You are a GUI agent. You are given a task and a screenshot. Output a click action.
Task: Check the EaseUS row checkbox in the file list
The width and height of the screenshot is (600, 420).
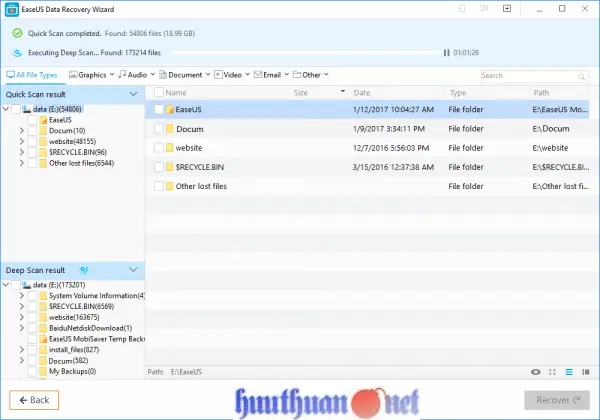(159, 110)
